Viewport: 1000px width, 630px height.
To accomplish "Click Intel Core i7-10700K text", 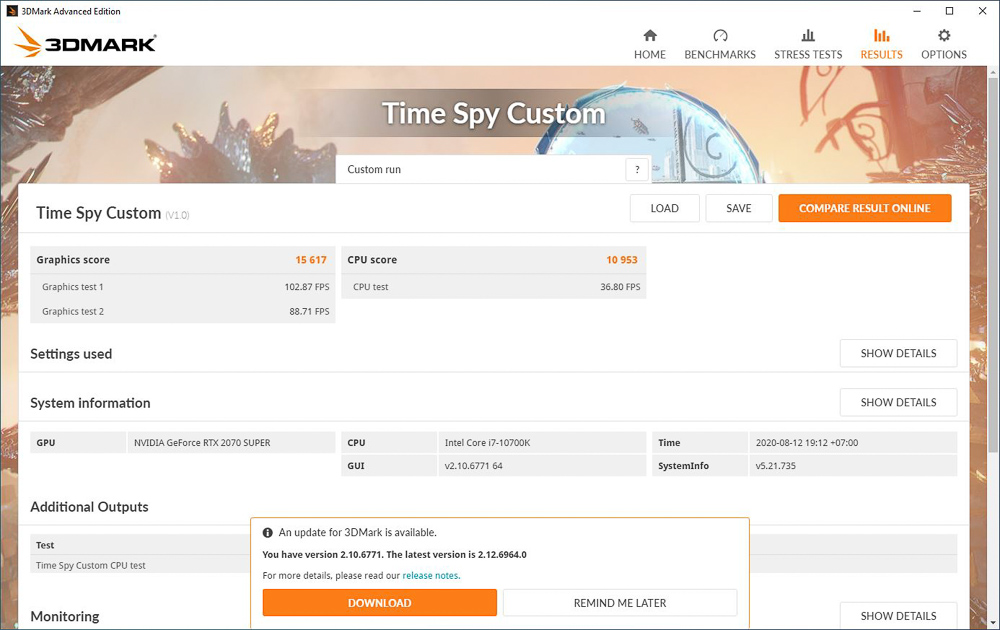I will (487, 443).
